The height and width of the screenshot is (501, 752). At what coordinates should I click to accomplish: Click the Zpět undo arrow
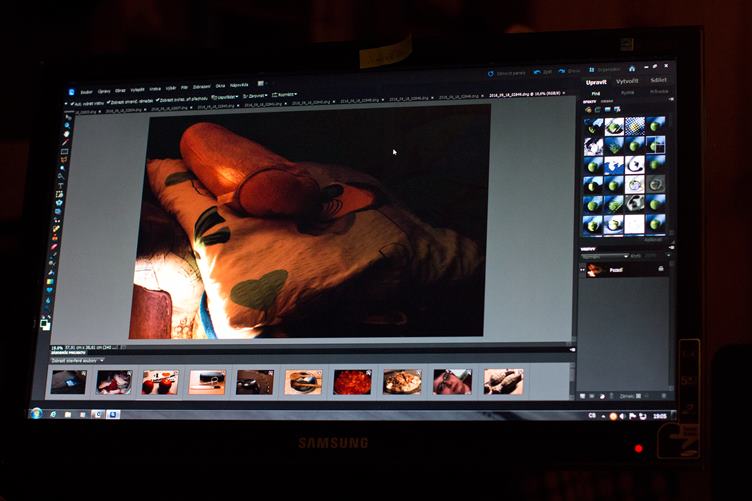coord(536,71)
